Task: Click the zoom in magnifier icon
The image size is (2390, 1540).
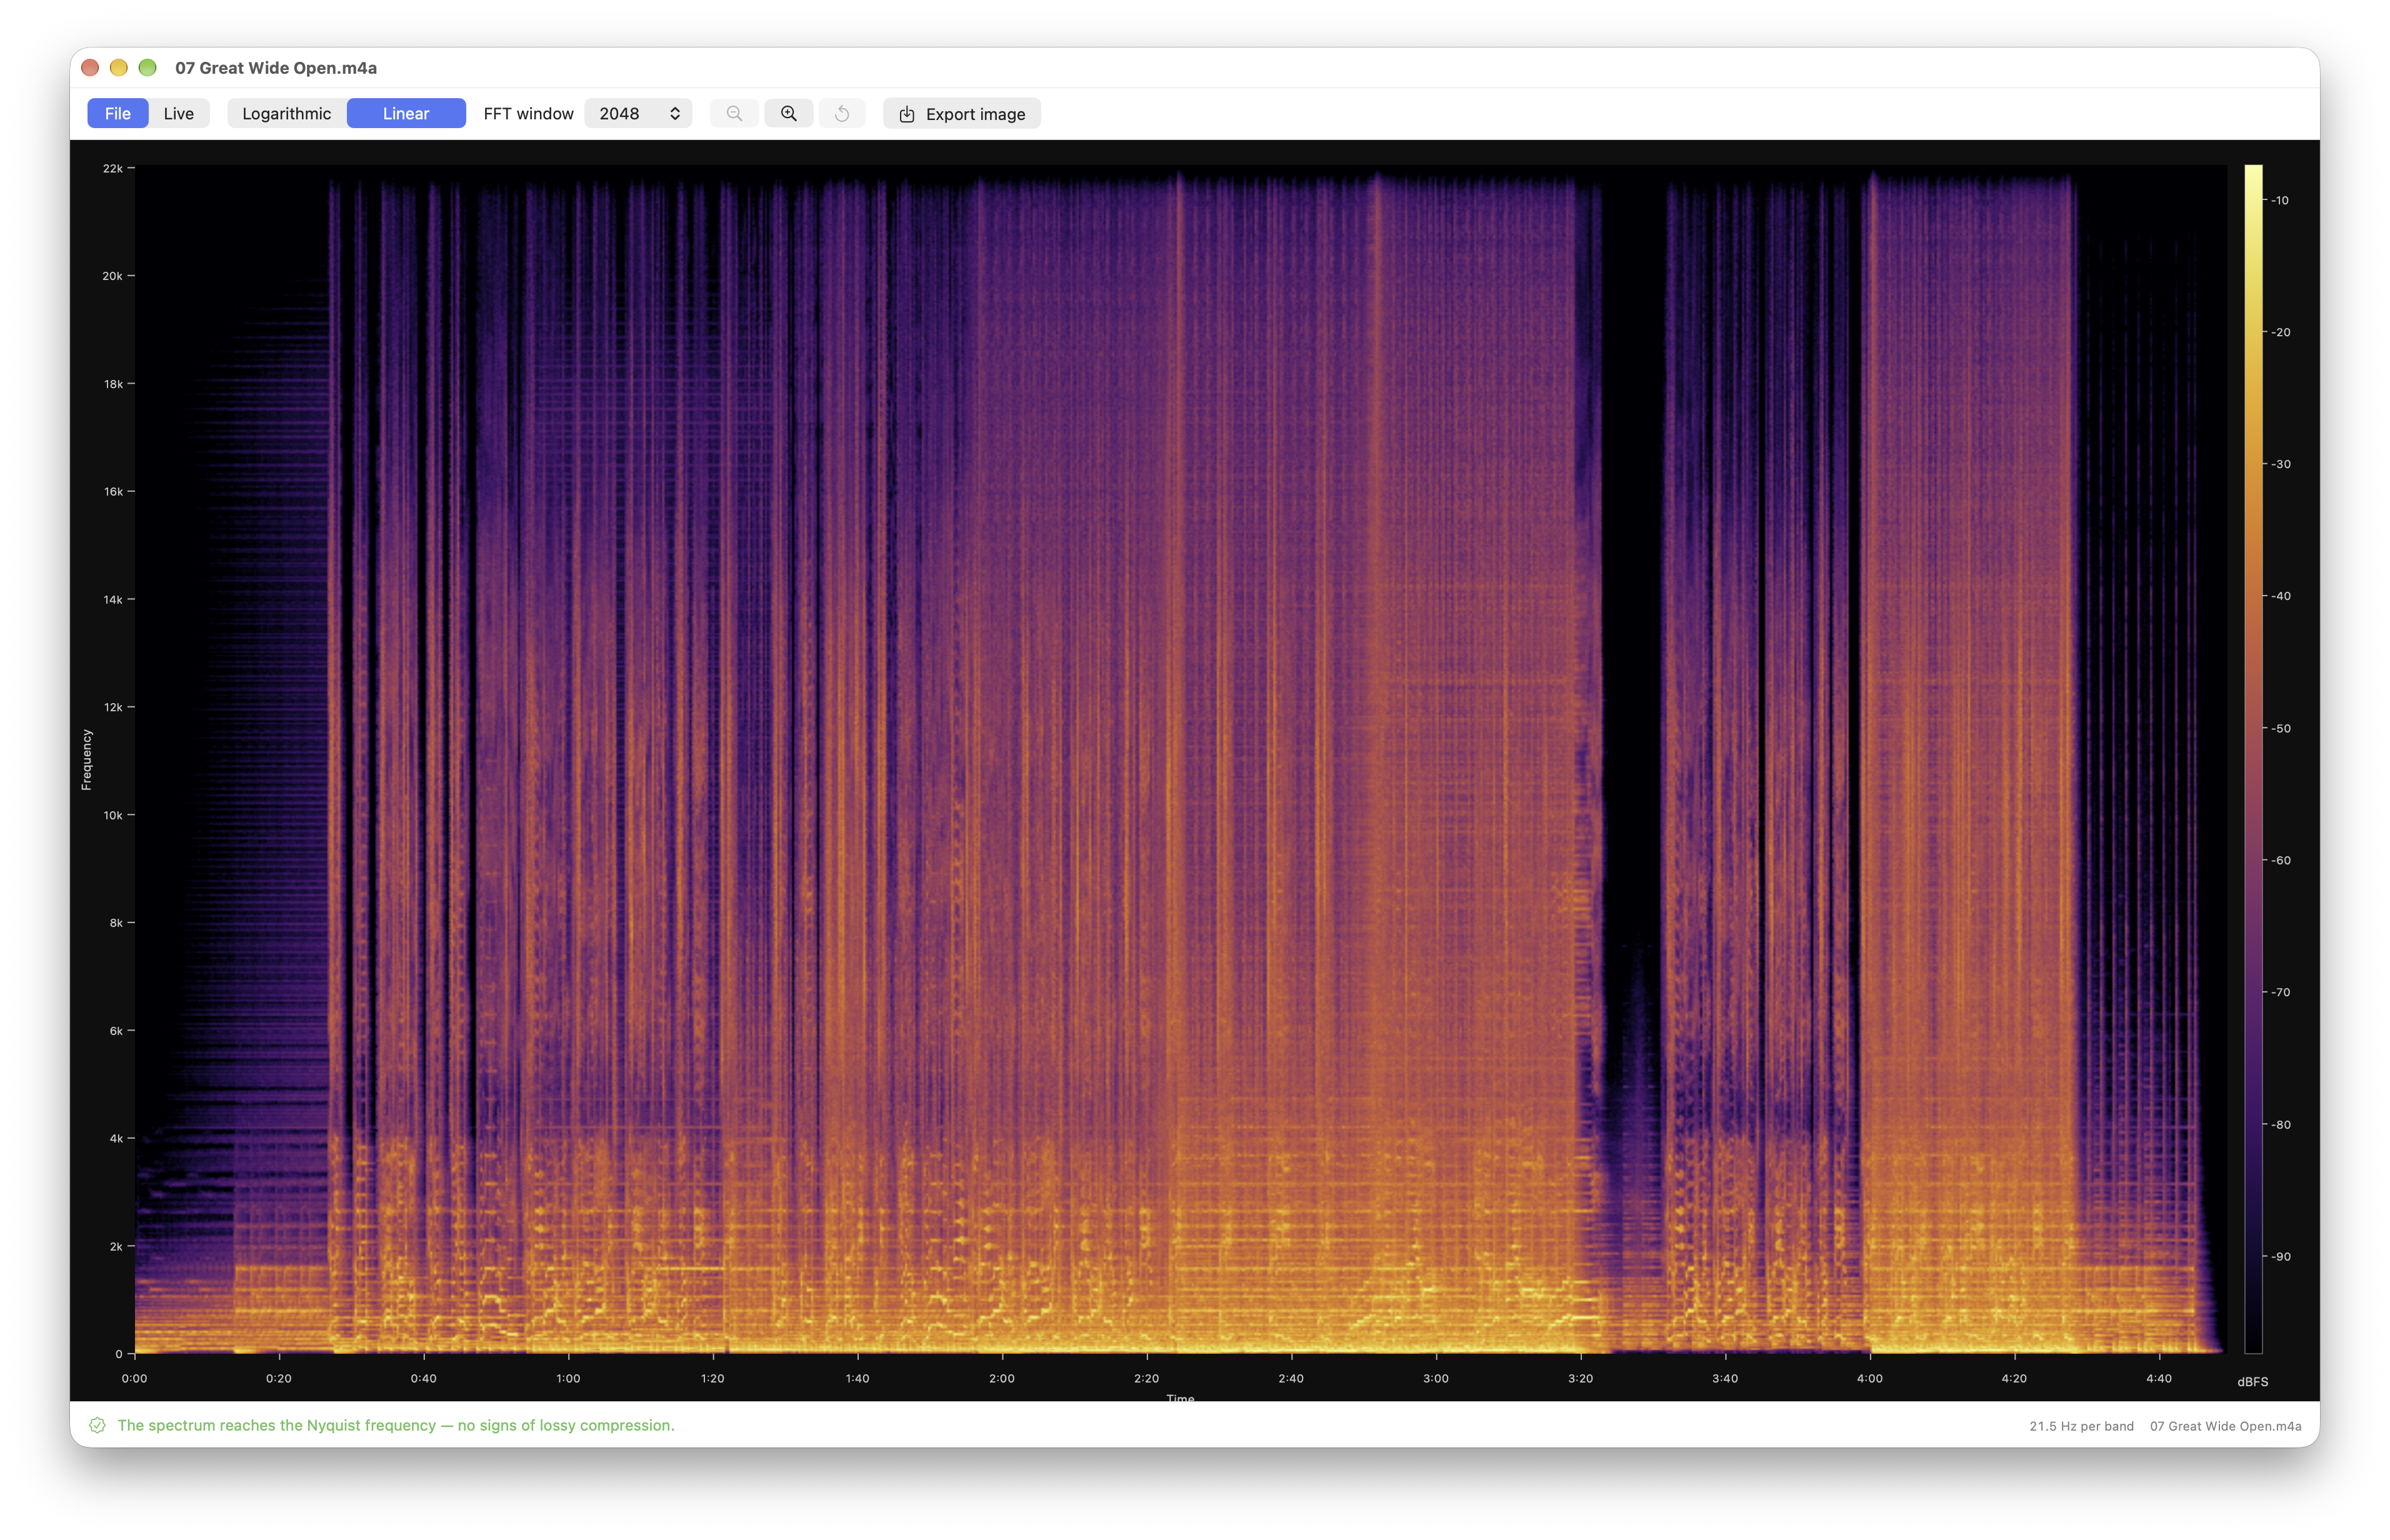Action: 789,114
